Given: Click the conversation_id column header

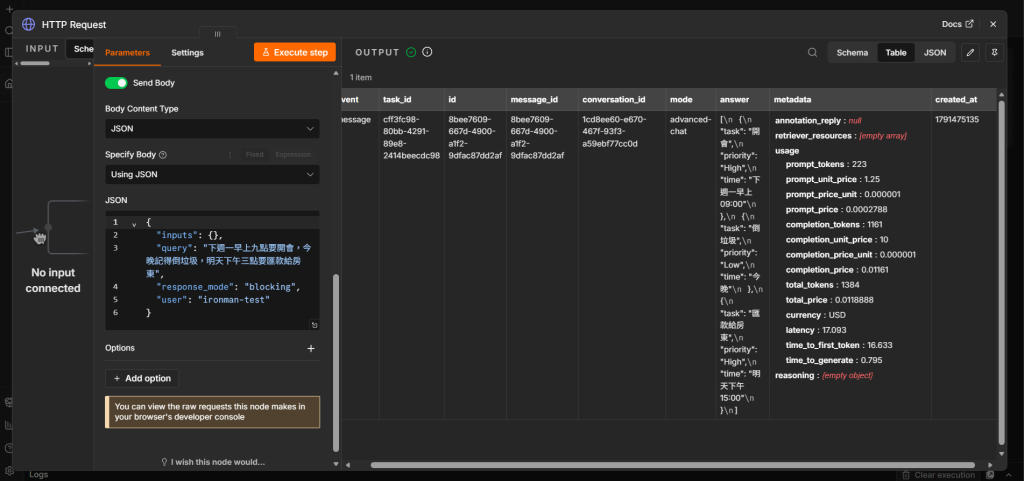Looking at the screenshot, I should 620,100.
